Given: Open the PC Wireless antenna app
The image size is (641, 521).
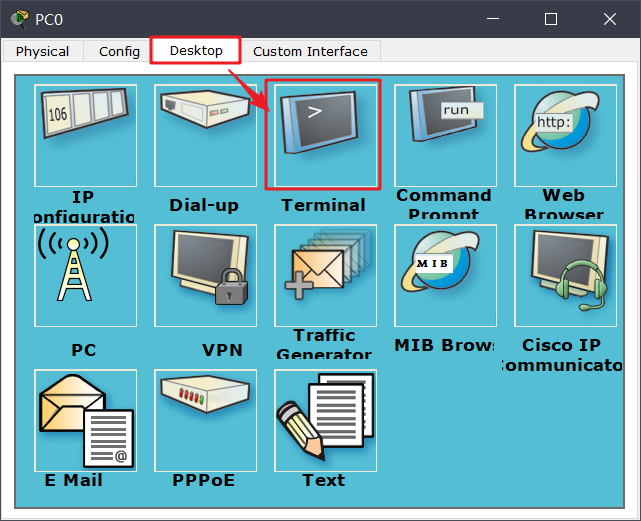Looking at the screenshot, I should coord(85,275).
